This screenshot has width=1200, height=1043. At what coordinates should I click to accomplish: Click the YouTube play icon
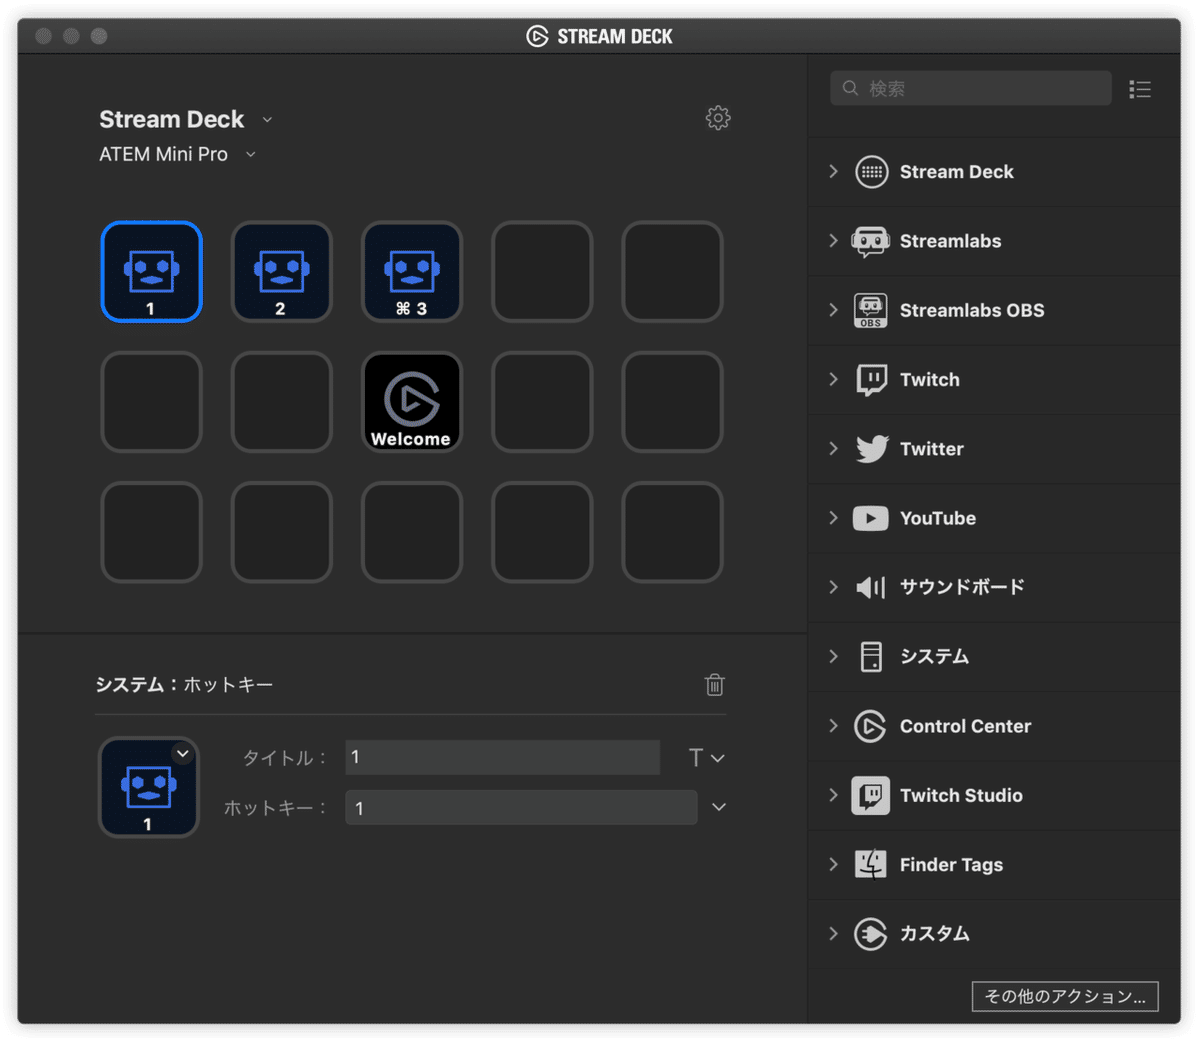(x=870, y=518)
